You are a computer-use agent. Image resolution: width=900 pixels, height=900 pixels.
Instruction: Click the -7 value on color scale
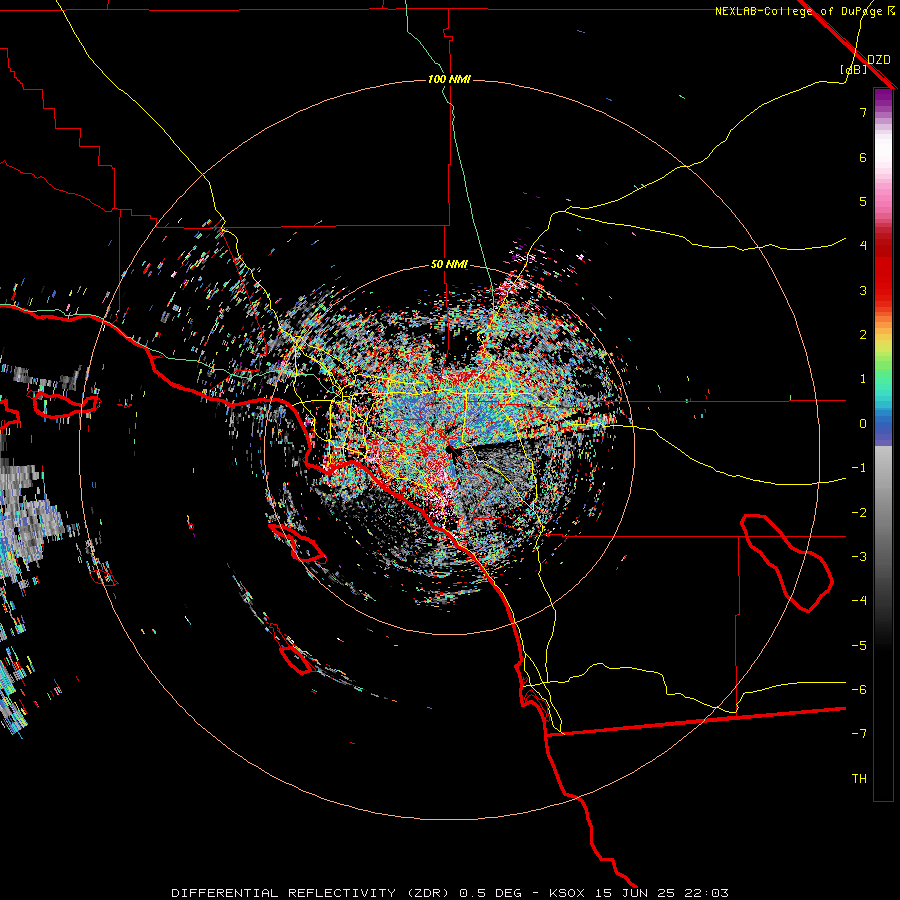859,734
